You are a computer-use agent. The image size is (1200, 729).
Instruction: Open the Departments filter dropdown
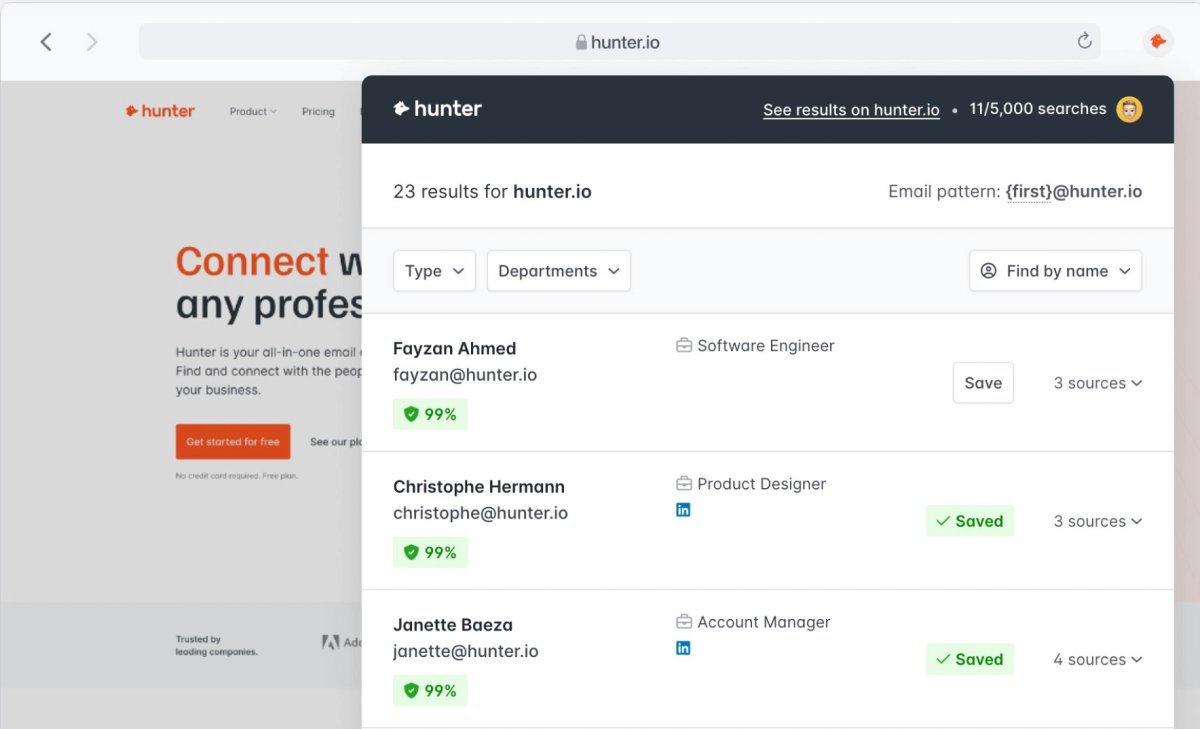point(559,271)
